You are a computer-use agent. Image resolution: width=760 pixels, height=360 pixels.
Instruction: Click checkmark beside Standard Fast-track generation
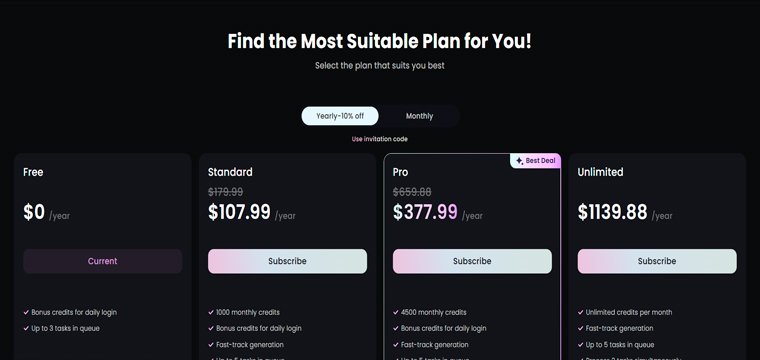tap(211, 345)
